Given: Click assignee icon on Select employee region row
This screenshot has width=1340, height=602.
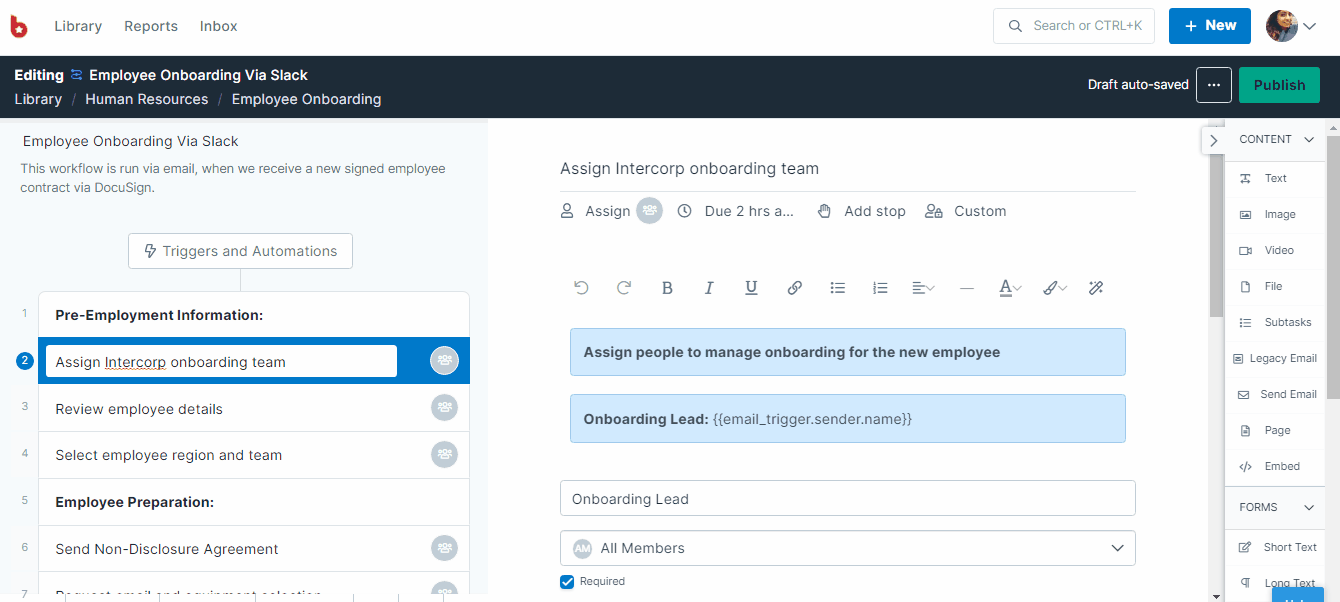Looking at the screenshot, I should (444, 455).
